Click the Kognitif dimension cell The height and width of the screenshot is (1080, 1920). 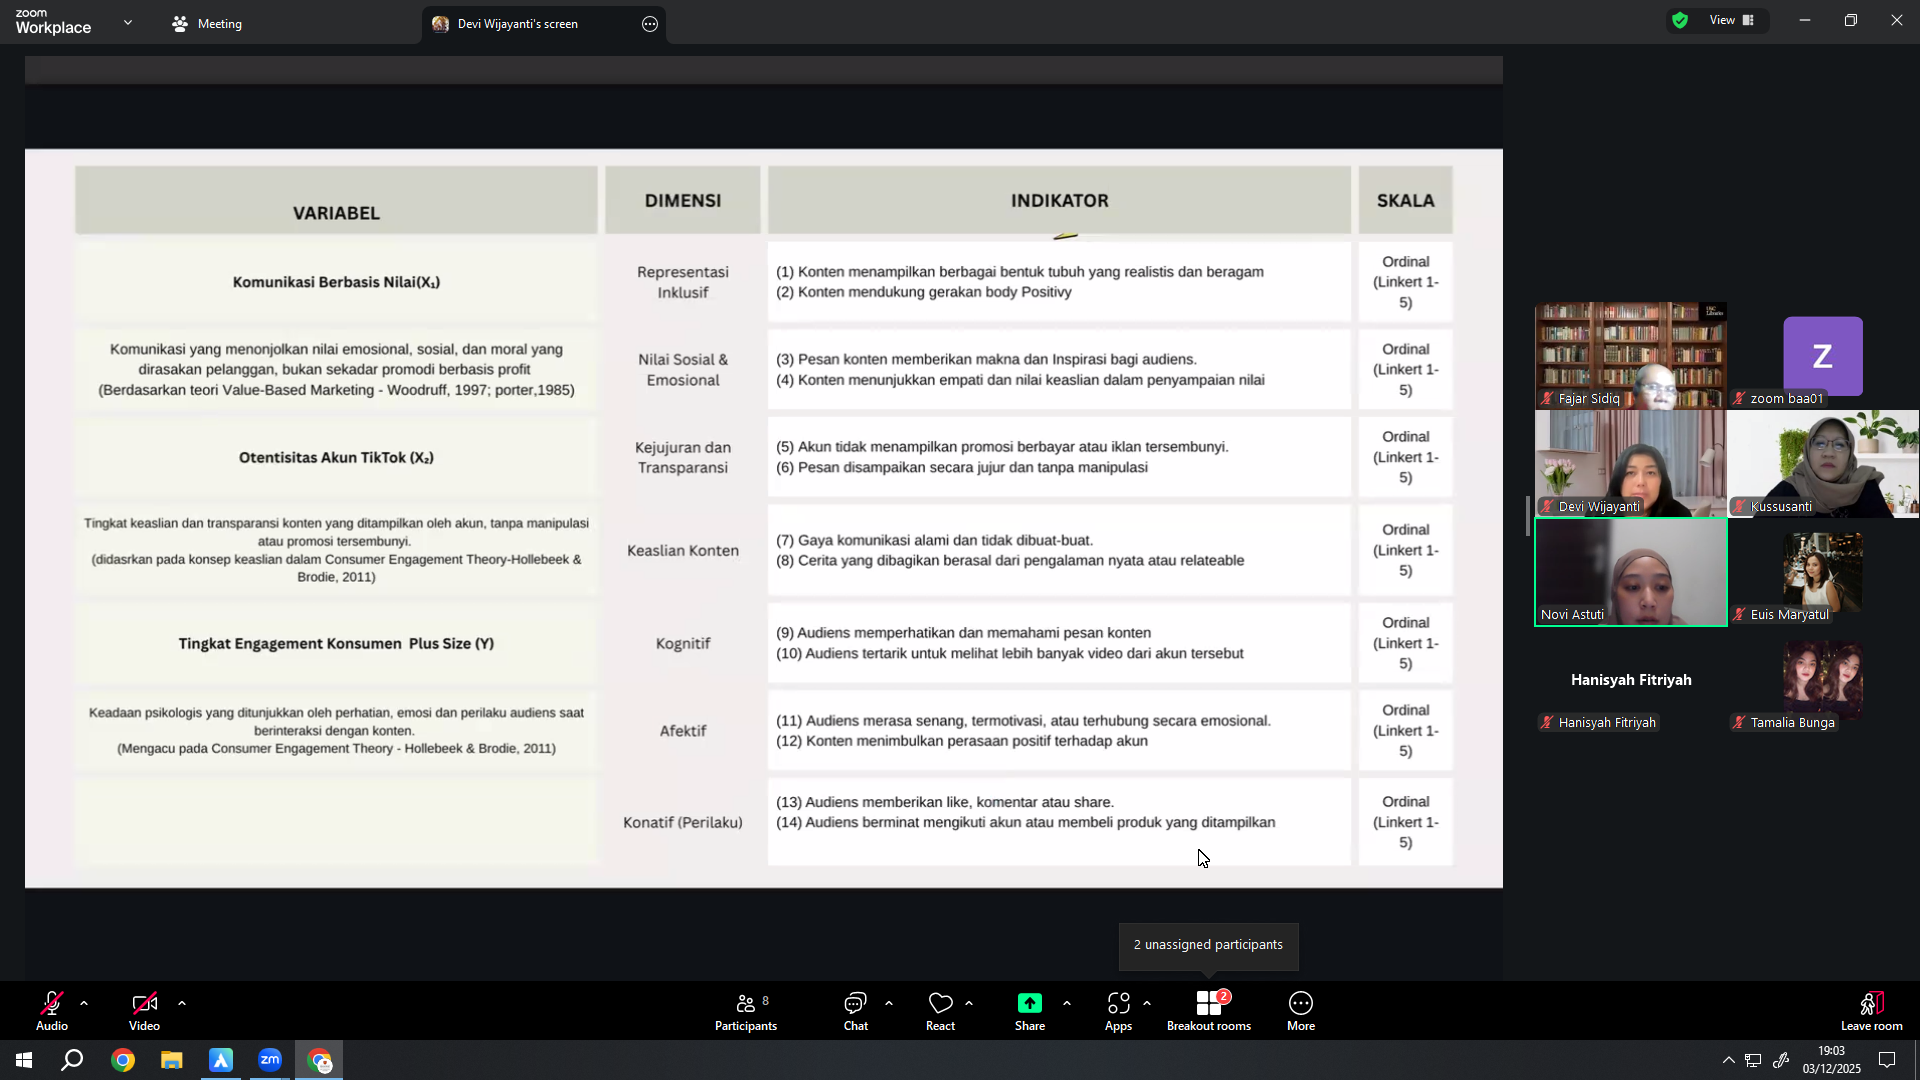[683, 644]
